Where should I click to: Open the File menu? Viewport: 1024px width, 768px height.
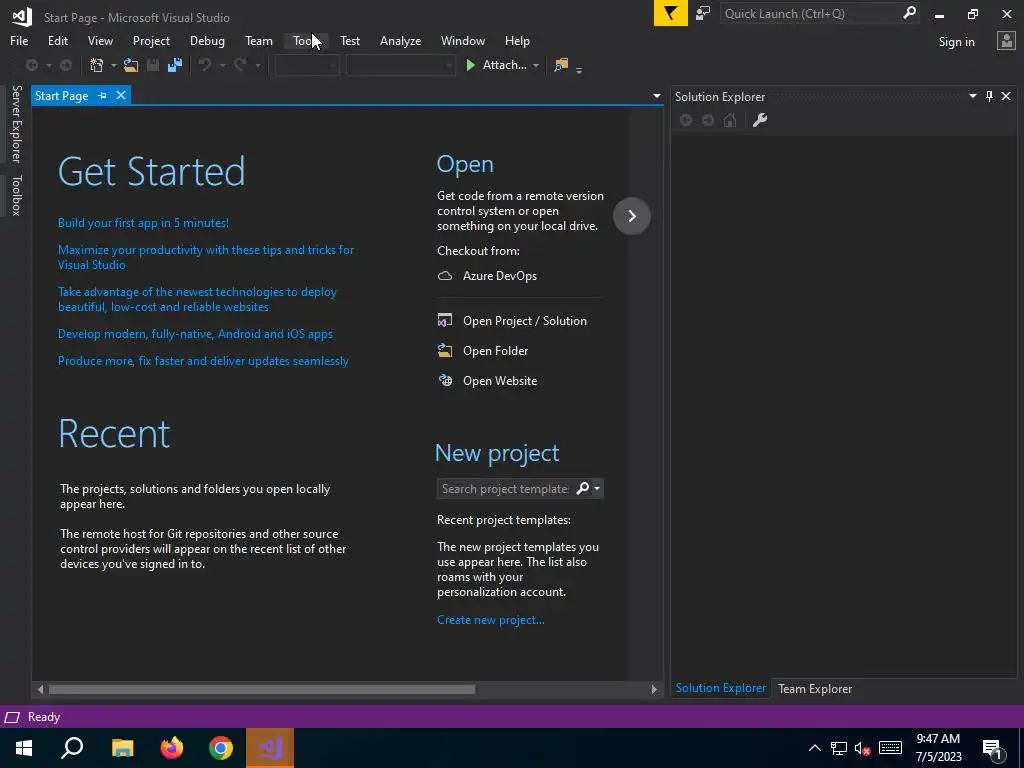tap(19, 40)
